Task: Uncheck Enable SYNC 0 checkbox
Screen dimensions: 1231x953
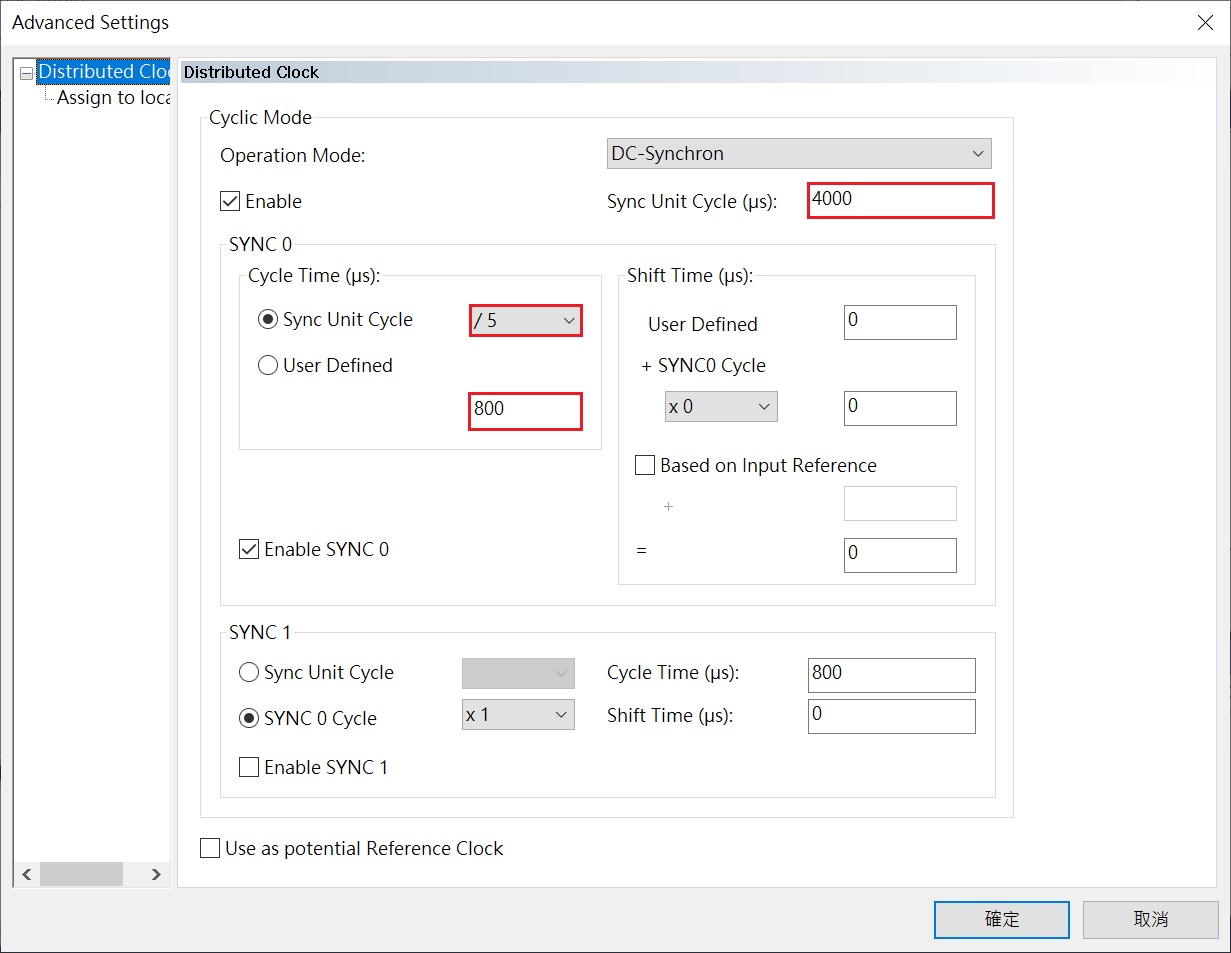Action: tap(249, 550)
